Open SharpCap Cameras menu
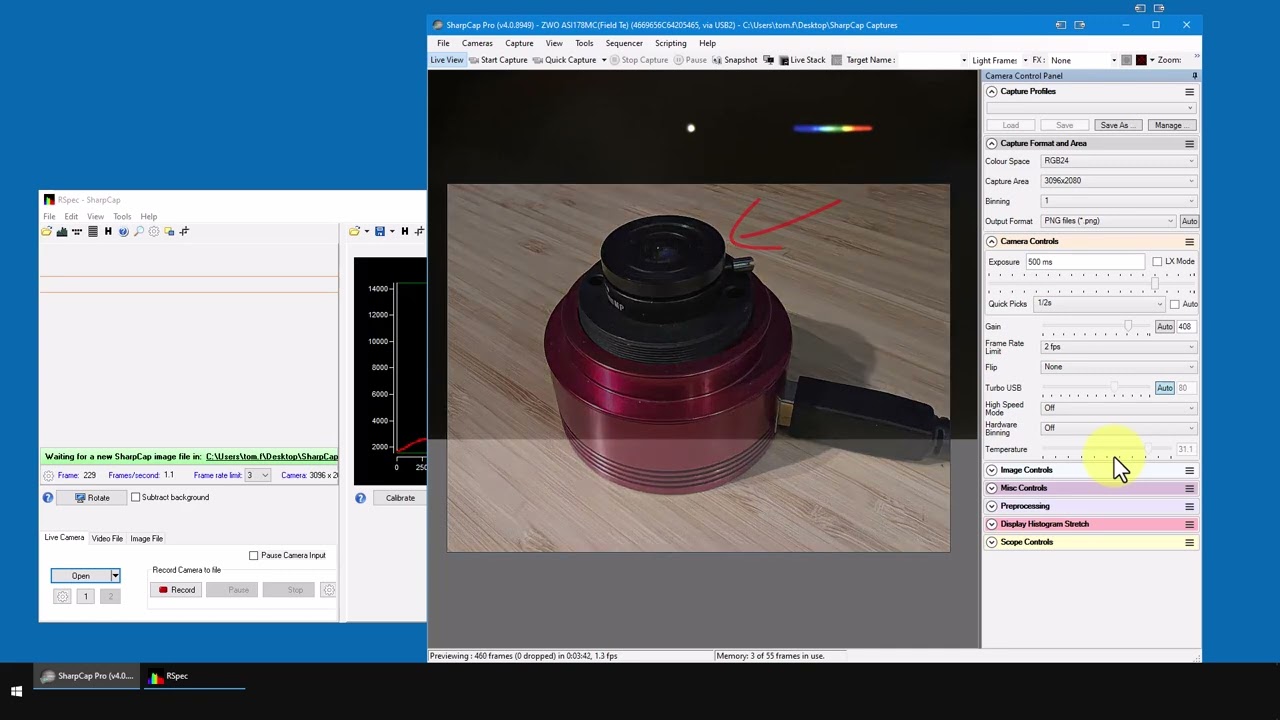 pyautogui.click(x=477, y=43)
